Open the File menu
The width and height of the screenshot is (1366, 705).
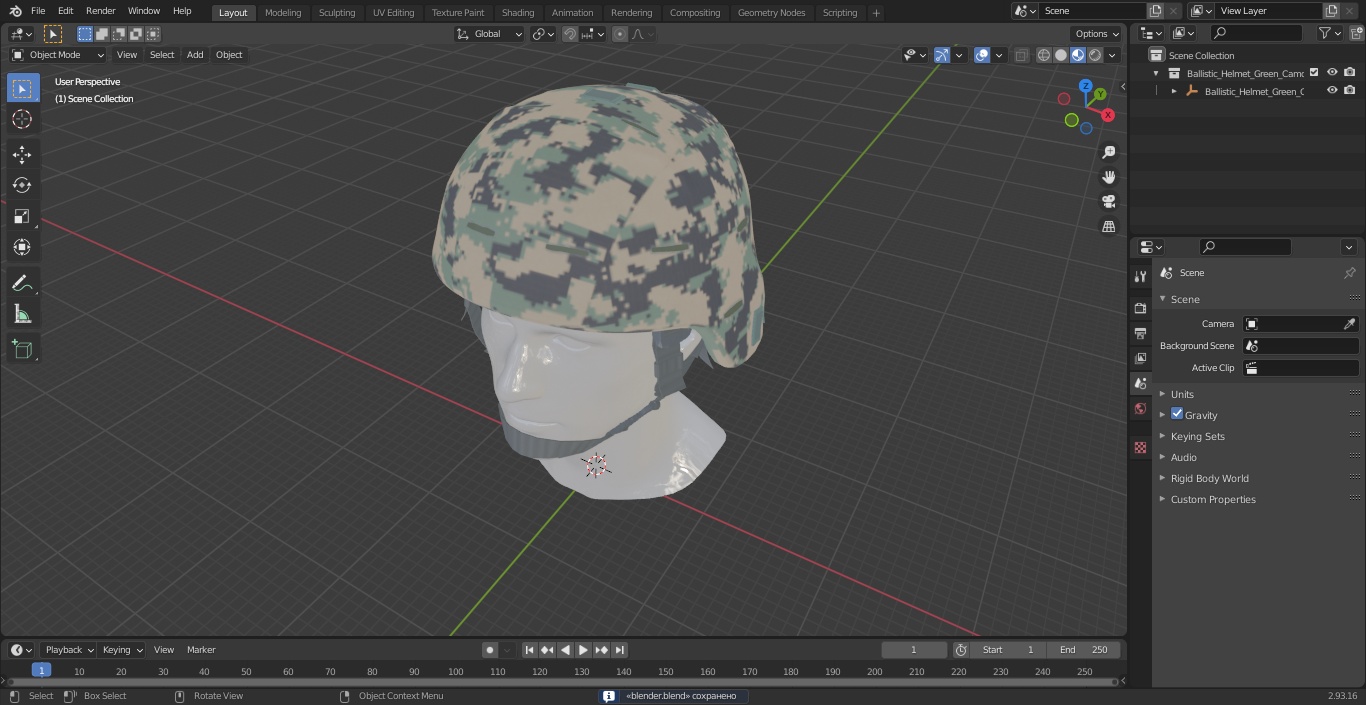38,11
